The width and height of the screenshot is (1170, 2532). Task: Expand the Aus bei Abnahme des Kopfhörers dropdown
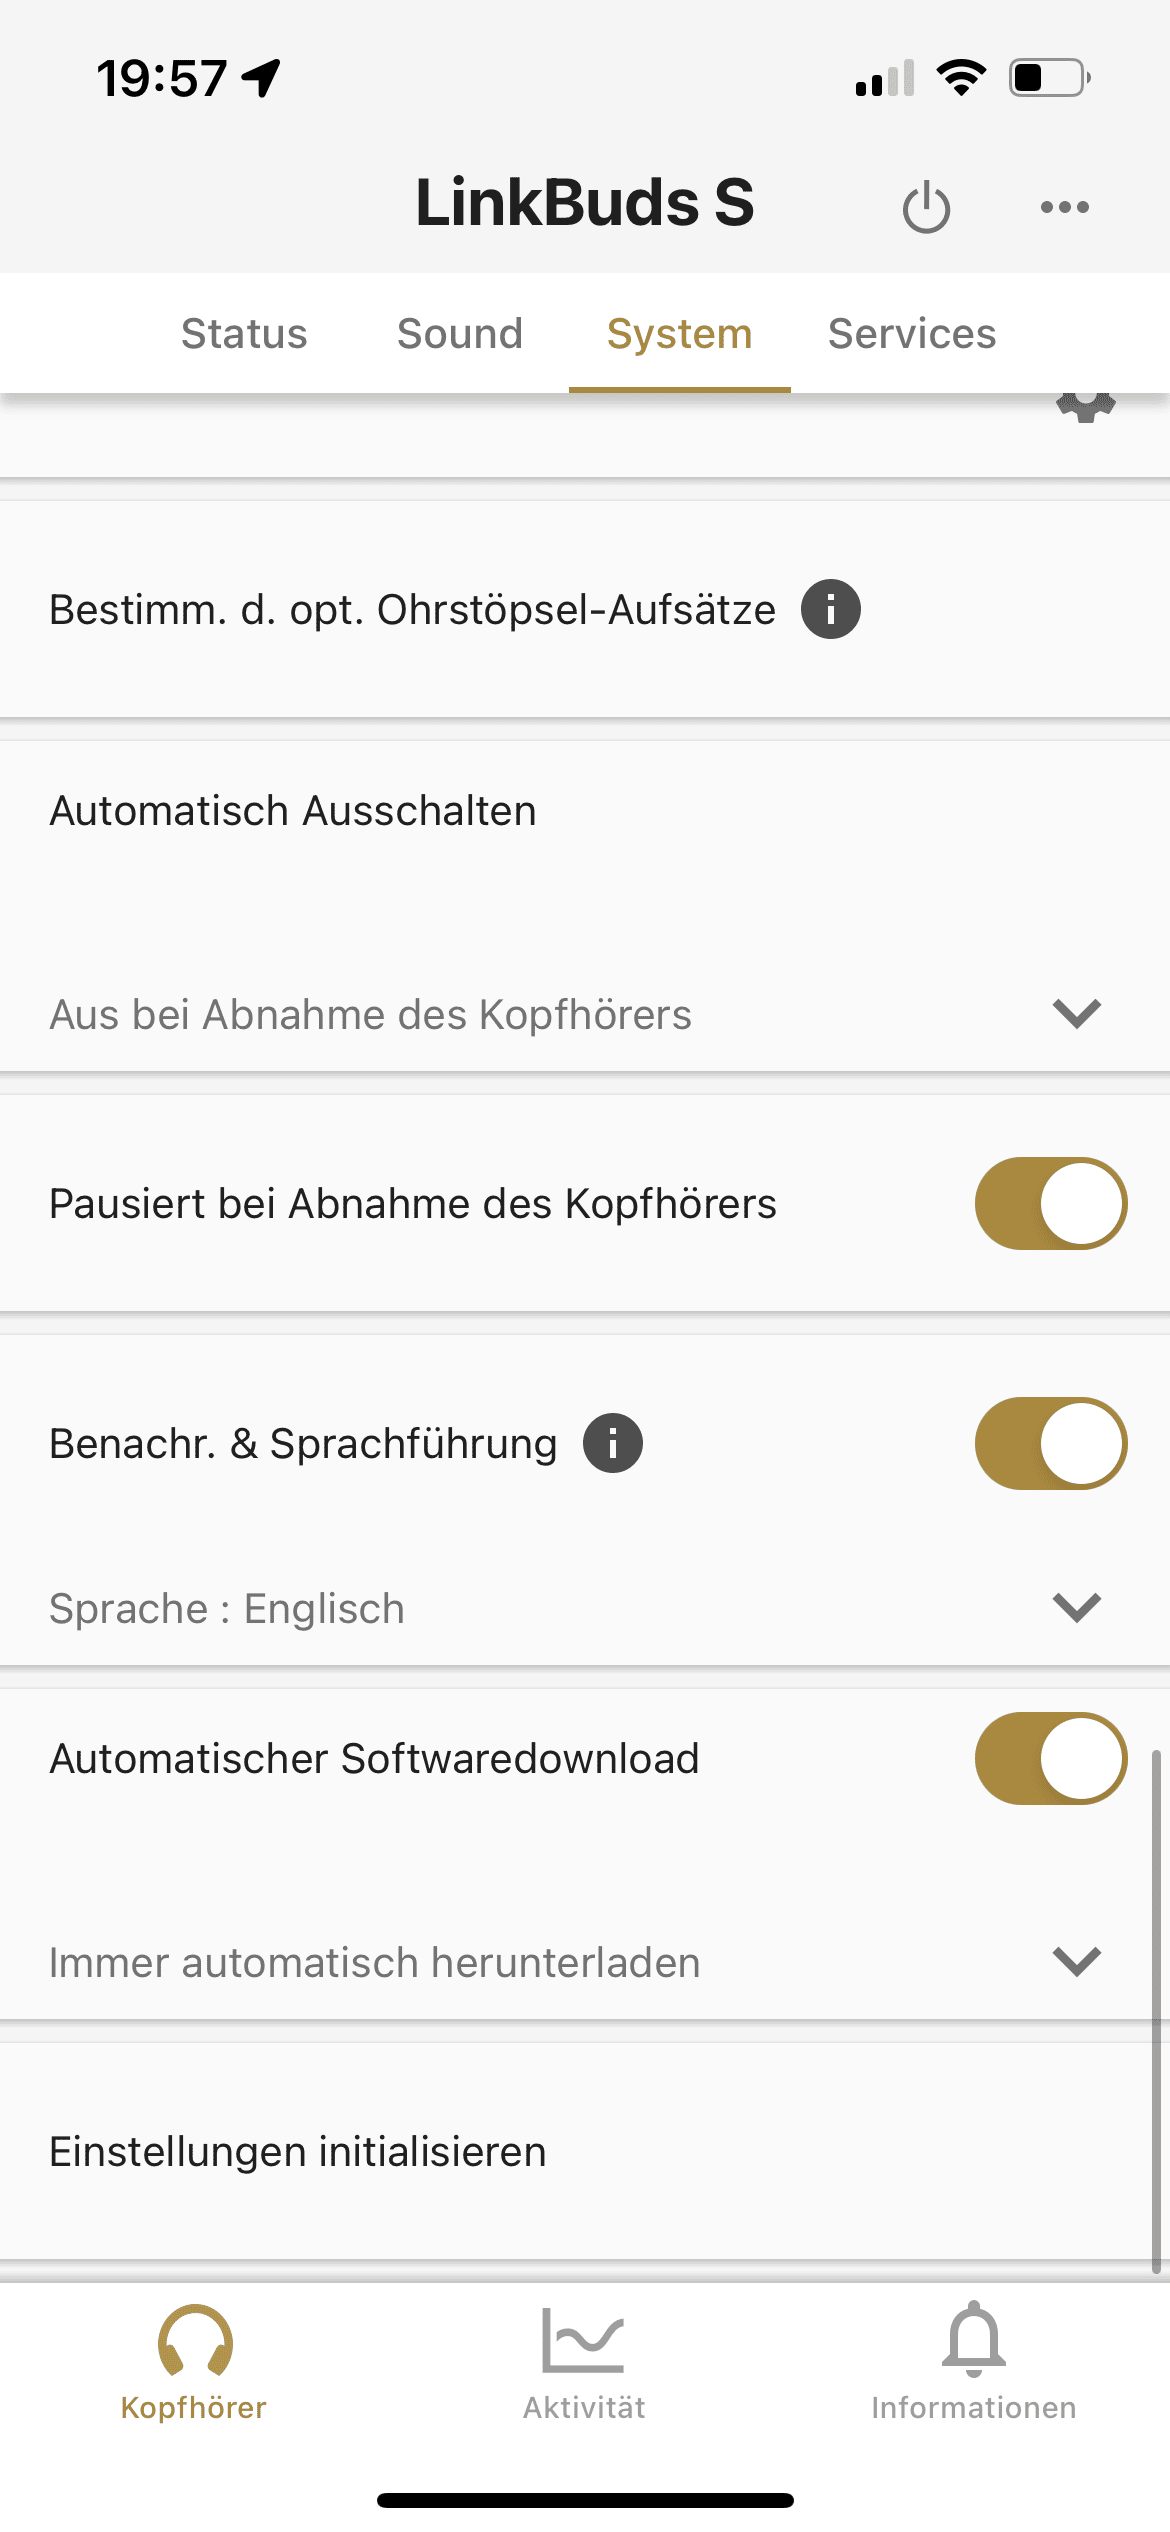(1076, 1013)
